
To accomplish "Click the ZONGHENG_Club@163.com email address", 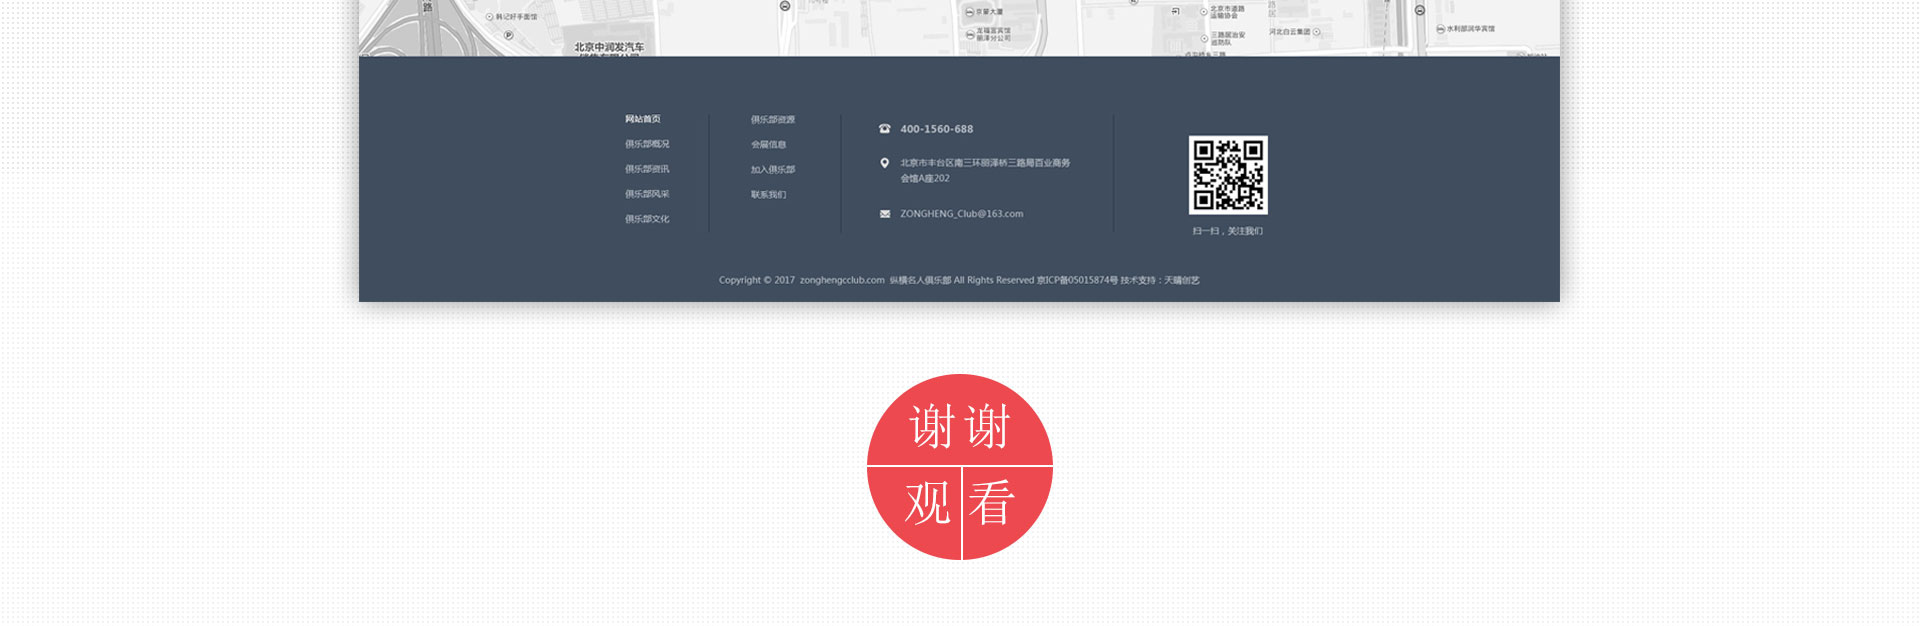I will [x=961, y=214].
